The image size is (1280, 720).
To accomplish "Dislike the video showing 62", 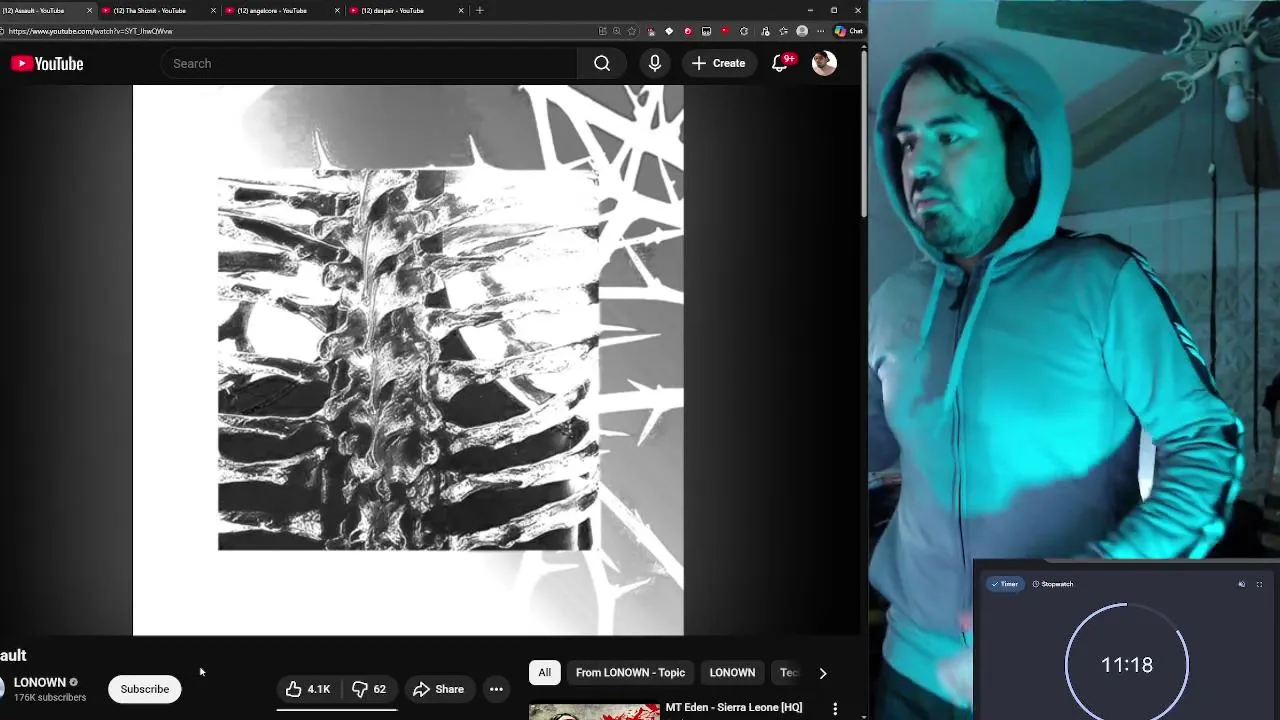I will (369, 689).
